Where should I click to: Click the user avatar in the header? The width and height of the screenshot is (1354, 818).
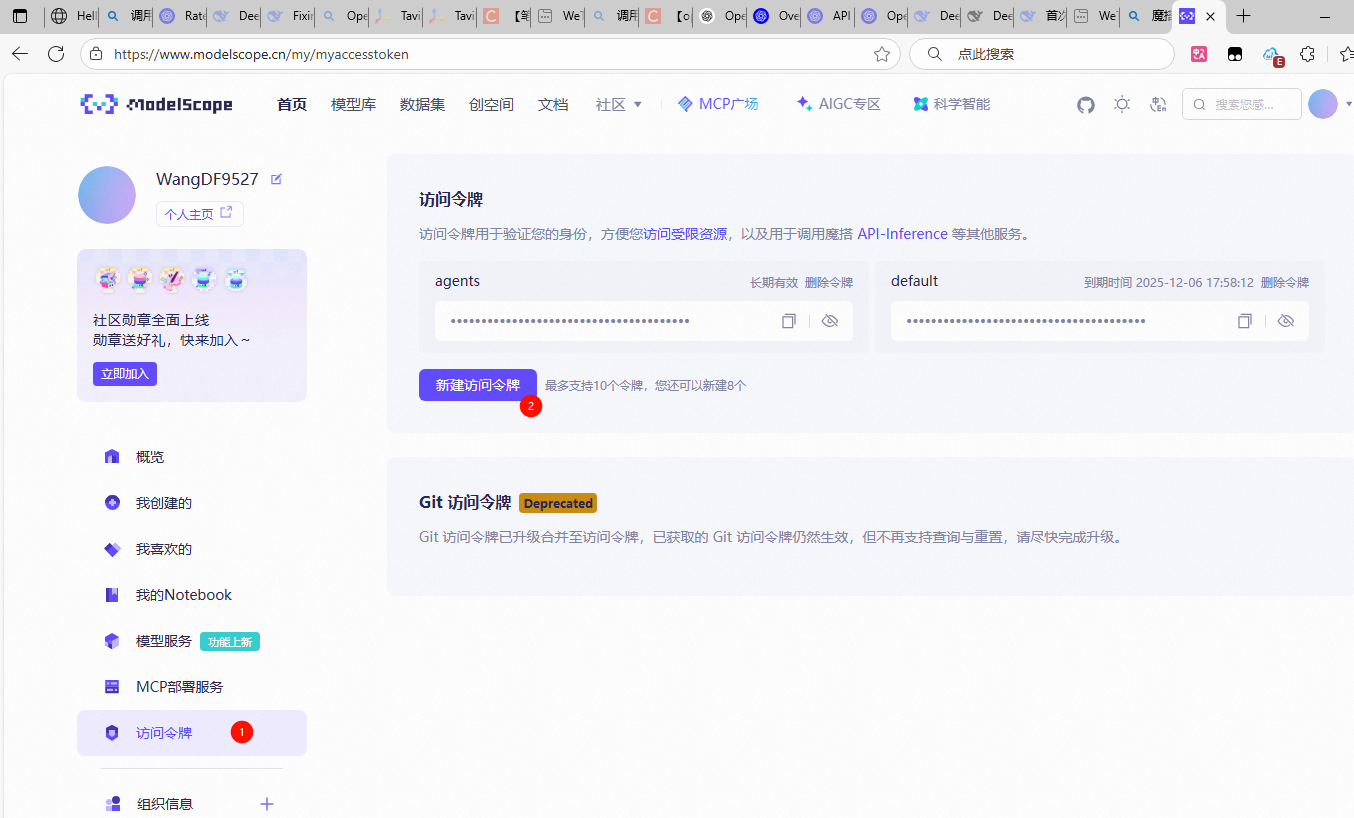[1322, 104]
